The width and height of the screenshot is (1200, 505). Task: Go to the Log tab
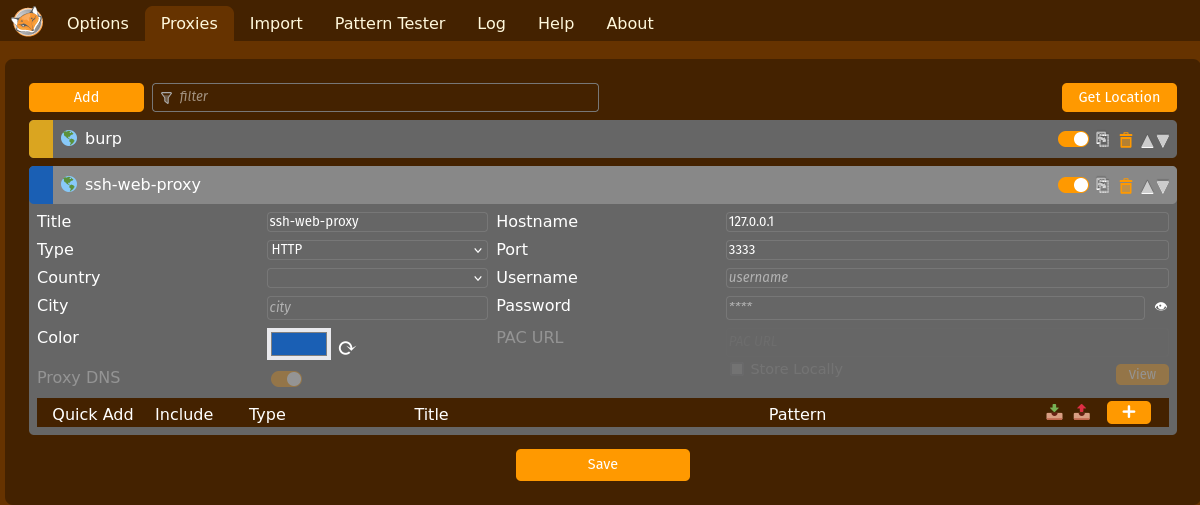point(492,23)
